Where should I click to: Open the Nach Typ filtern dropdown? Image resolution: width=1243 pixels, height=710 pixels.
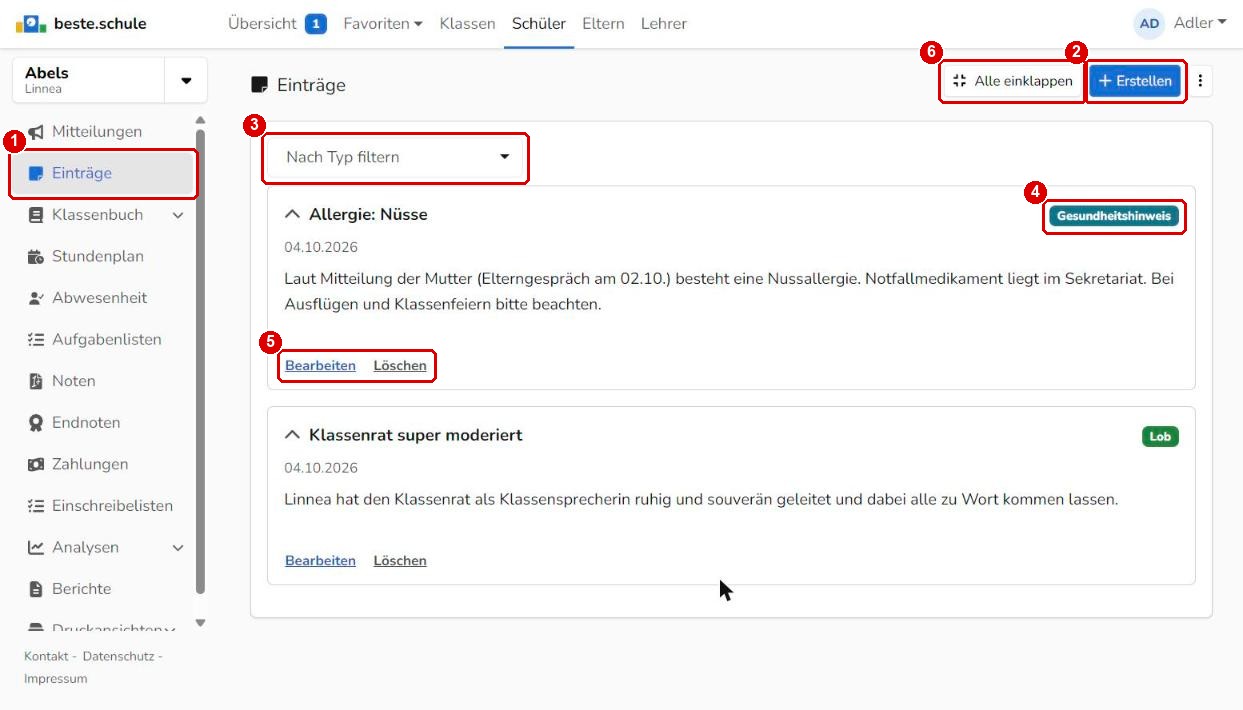coord(396,157)
